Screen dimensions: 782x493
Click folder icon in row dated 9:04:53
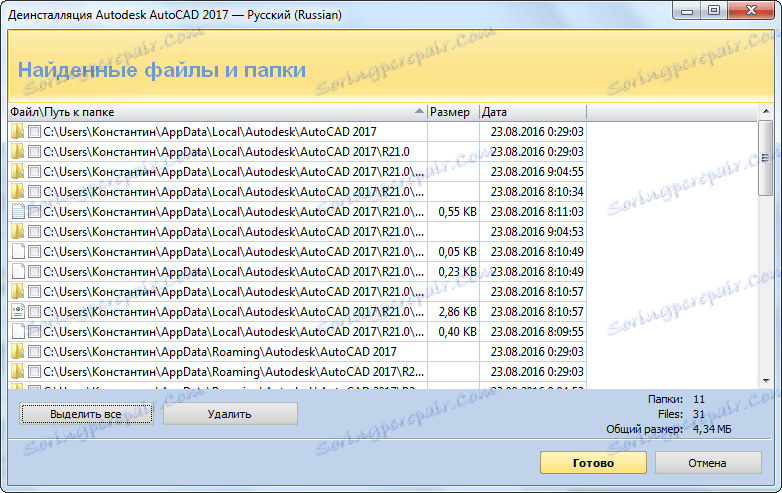coord(17,231)
